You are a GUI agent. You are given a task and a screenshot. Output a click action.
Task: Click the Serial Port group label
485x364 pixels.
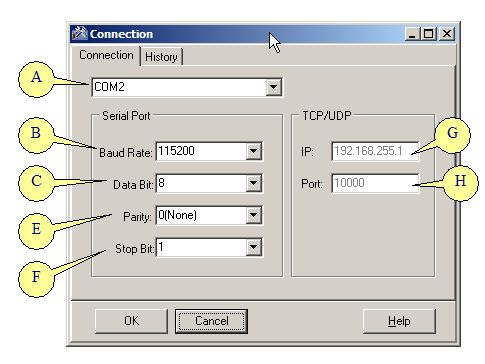click(x=126, y=116)
